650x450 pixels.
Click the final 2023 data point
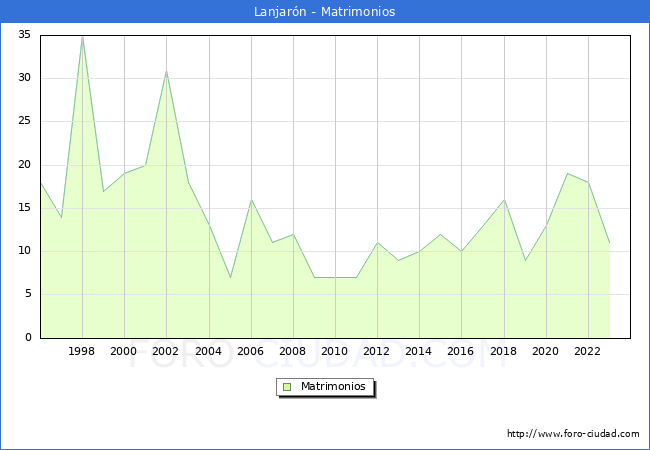(x=609, y=243)
